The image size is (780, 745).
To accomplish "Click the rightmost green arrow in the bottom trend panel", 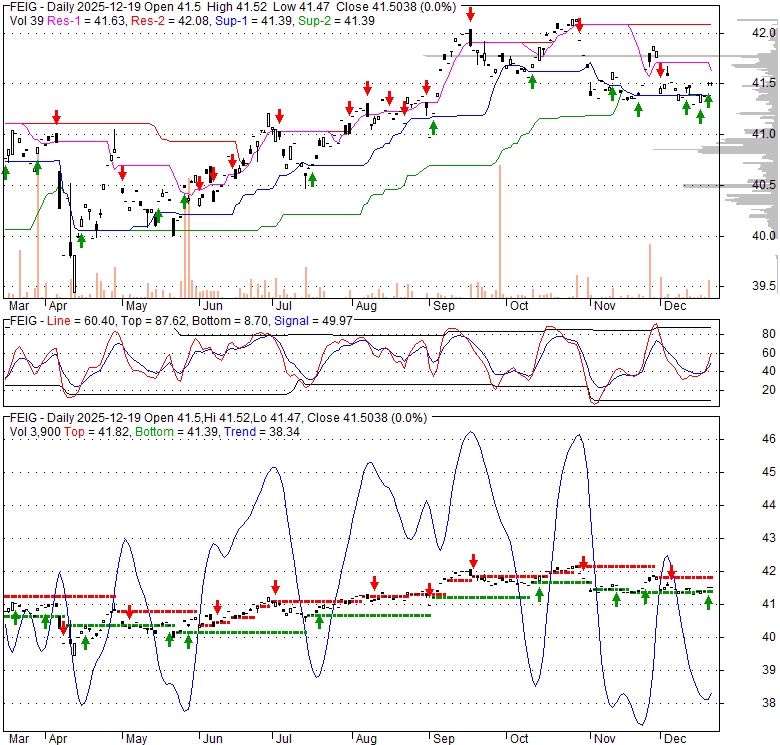I will [x=708, y=602].
